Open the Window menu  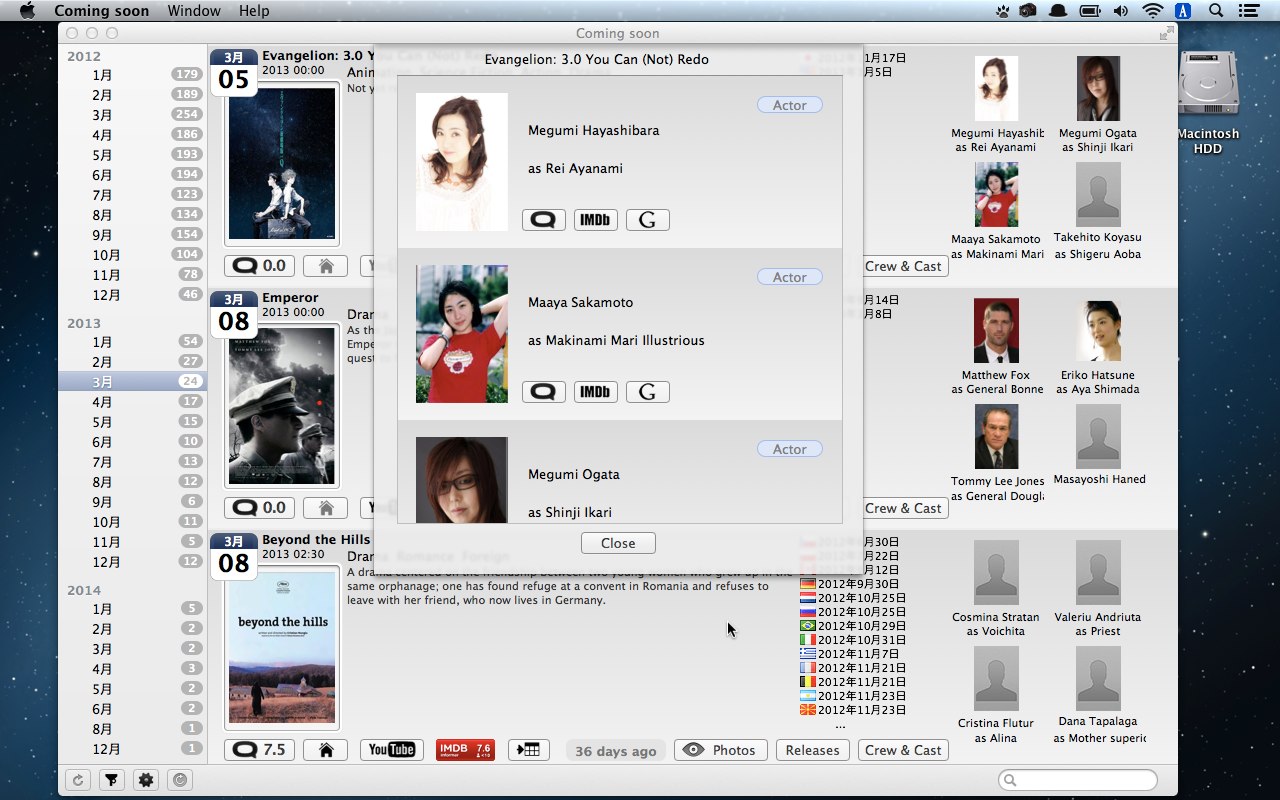click(x=194, y=11)
